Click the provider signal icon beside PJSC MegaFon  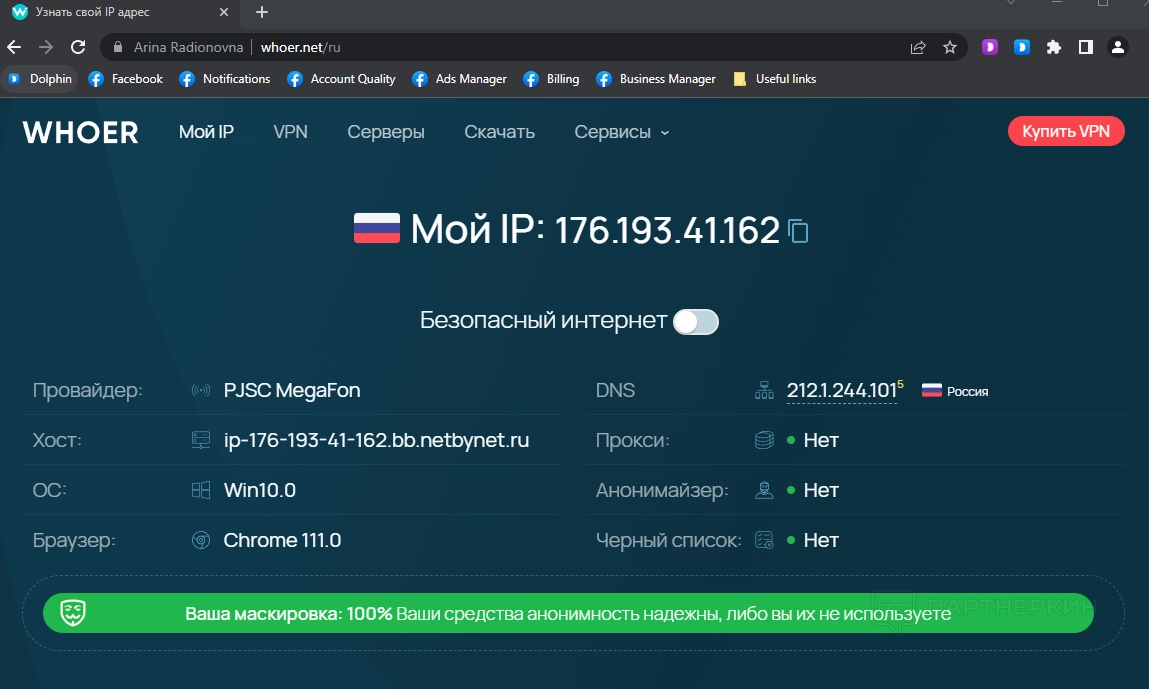click(x=201, y=390)
